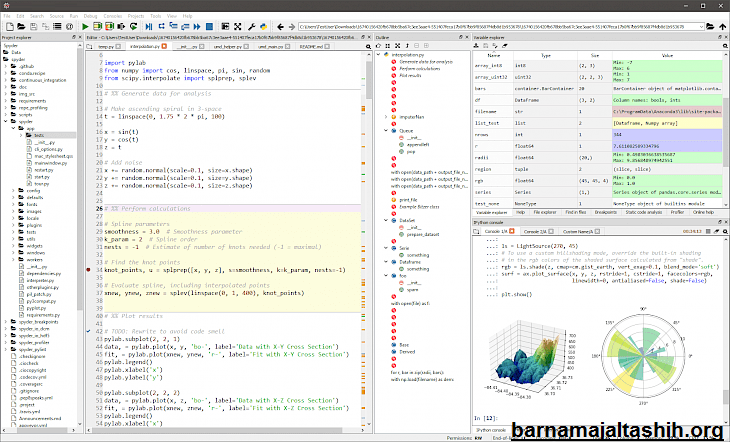Screen dimensions: 730x442
Task: Select the df variable row name
Action: (x=477, y=100)
